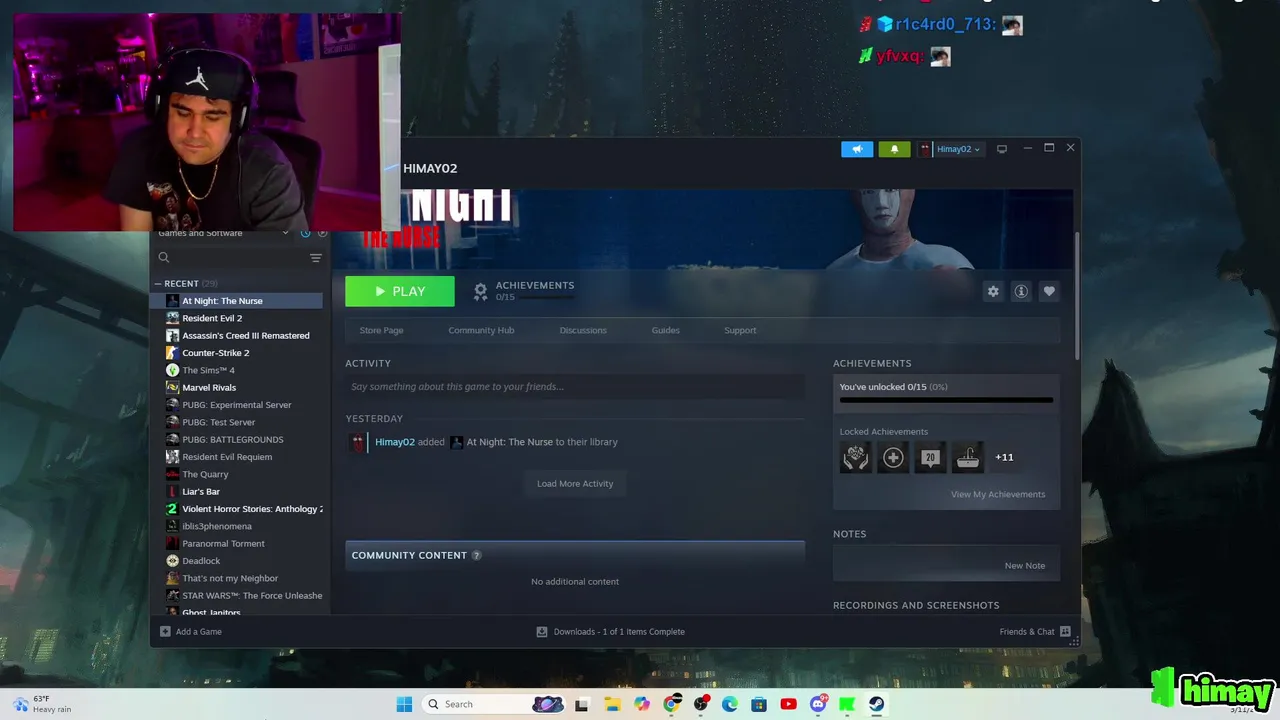Click Community Content help question mark

point(476,555)
